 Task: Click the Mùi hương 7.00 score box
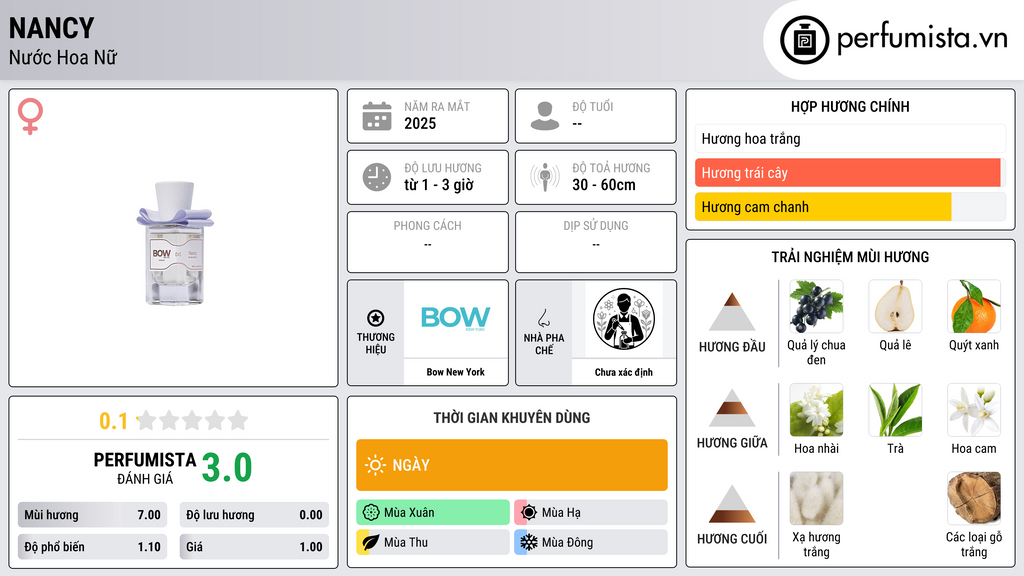pos(92,515)
